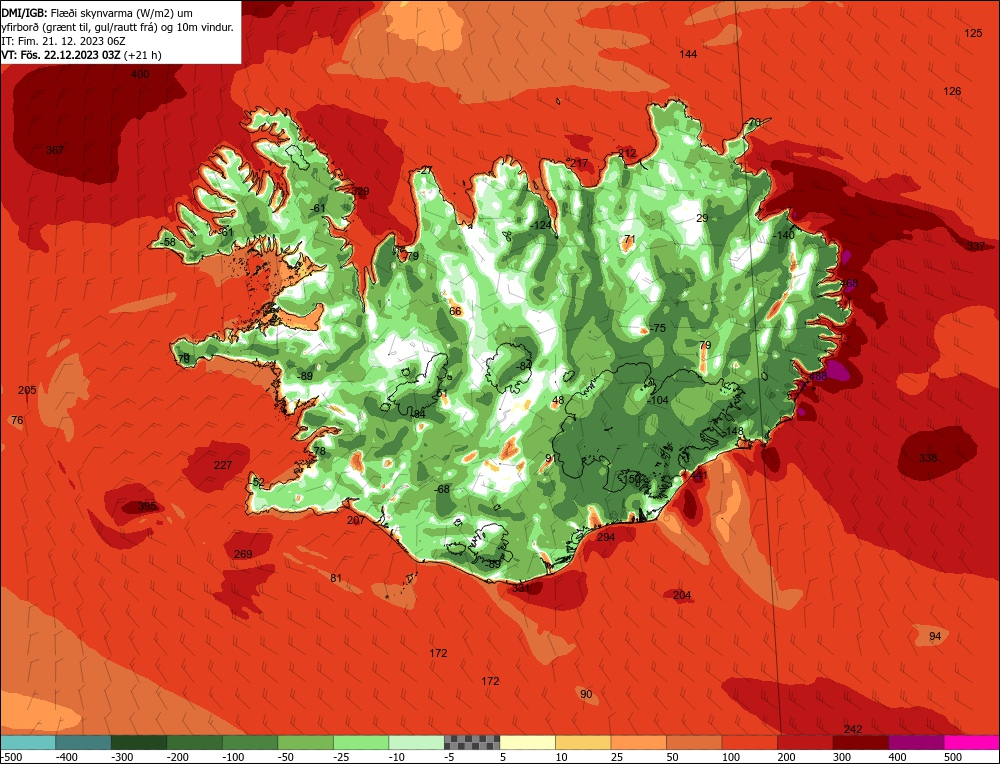
Task: Click the legend swatch between 200 and 300
Action: click(x=805, y=742)
